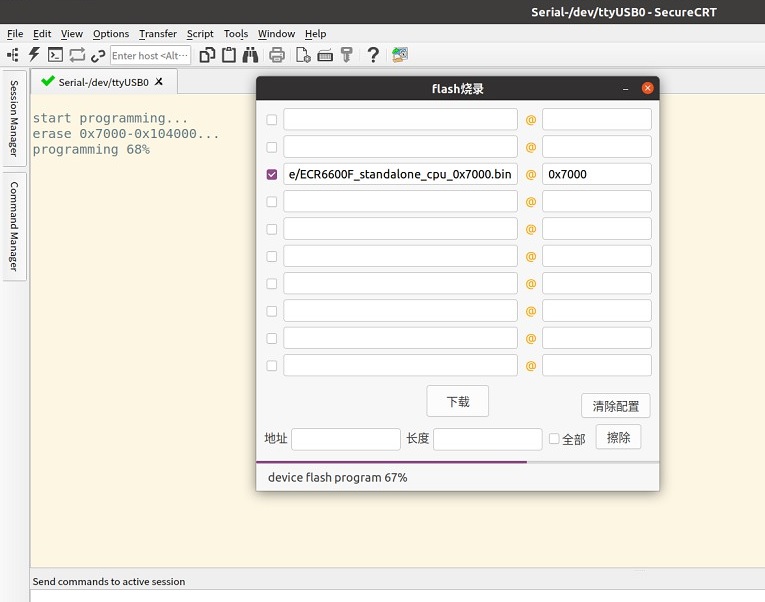Click the flash program progress bar

coord(457,462)
